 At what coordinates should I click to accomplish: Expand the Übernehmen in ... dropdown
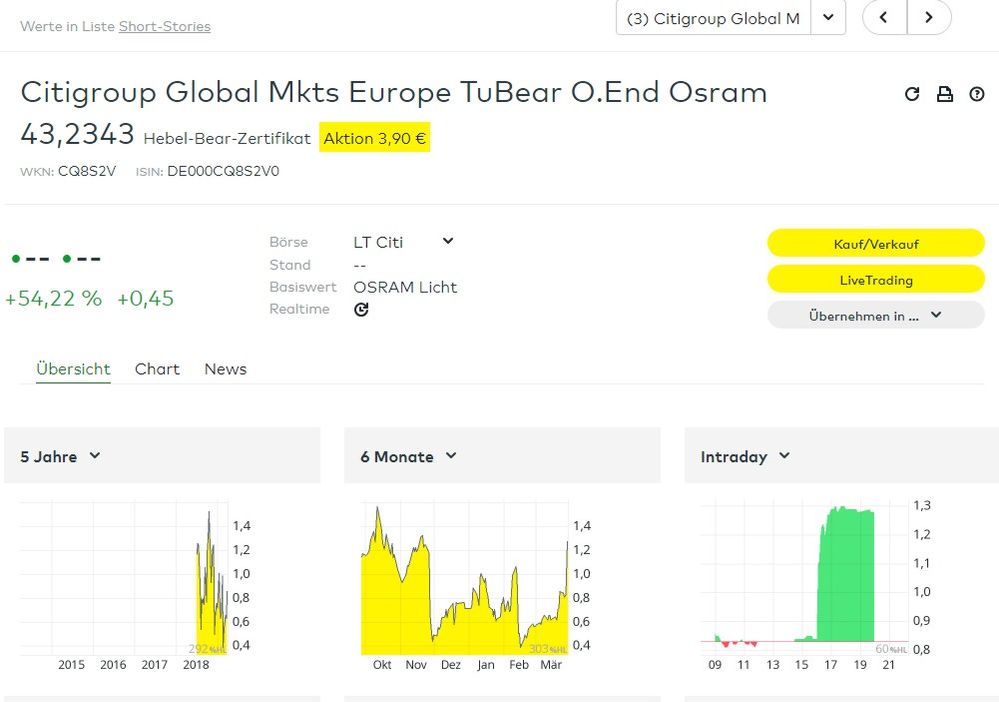tap(875, 315)
